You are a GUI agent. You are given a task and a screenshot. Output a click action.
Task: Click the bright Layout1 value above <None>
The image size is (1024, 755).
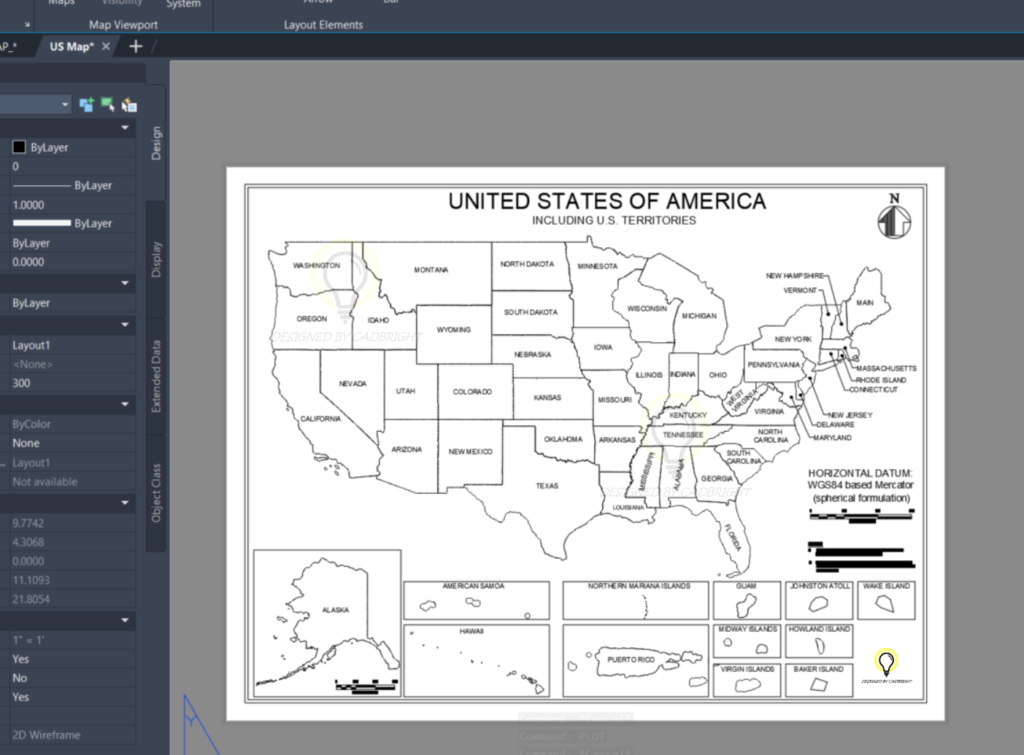pyautogui.click(x=31, y=345)
